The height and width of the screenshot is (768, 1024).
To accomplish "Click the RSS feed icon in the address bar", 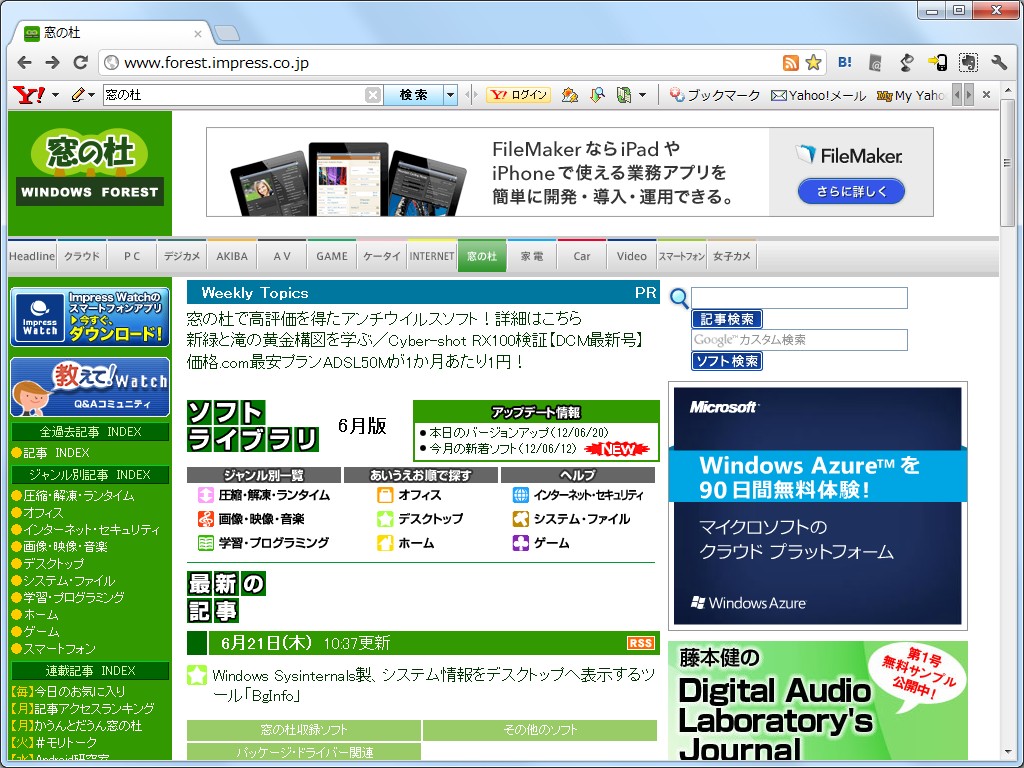I will 792,62.
